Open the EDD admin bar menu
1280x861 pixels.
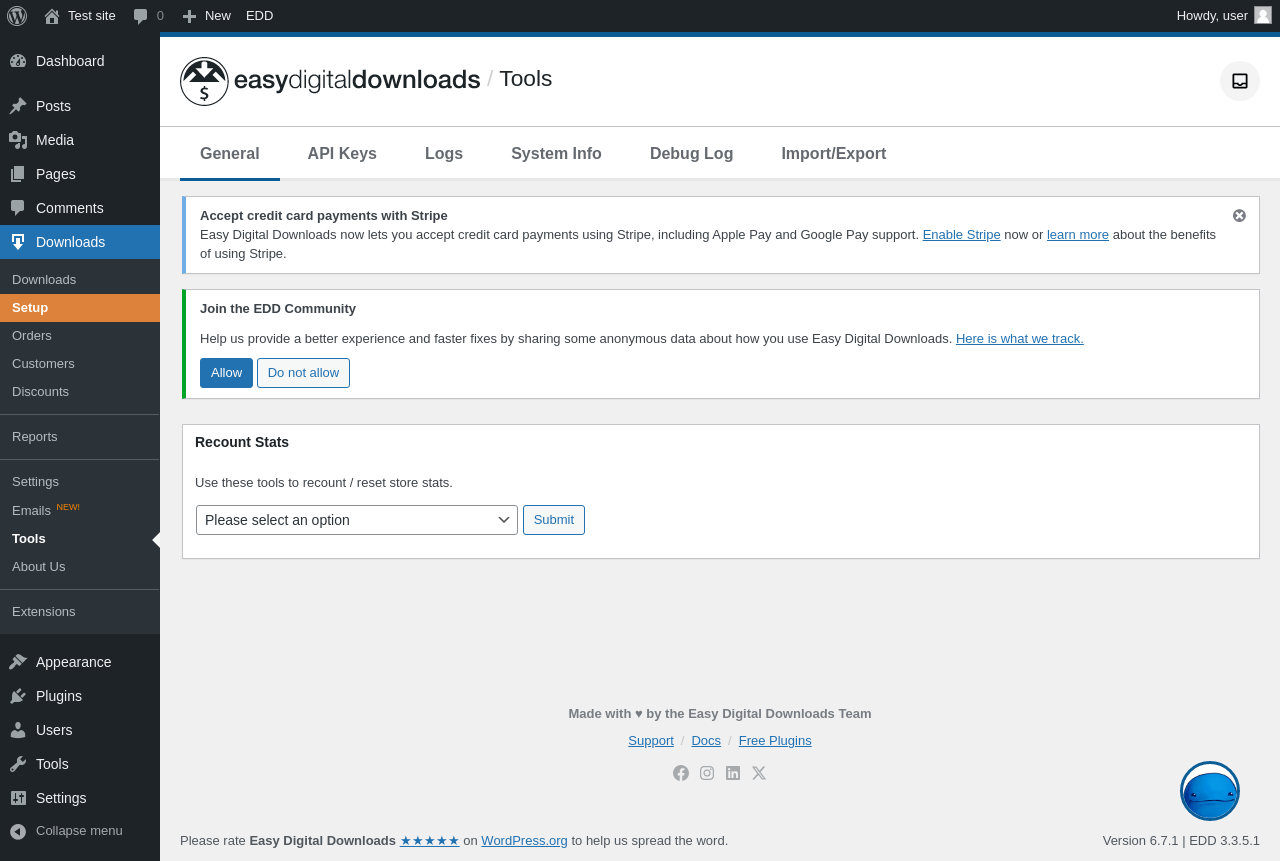260,16
